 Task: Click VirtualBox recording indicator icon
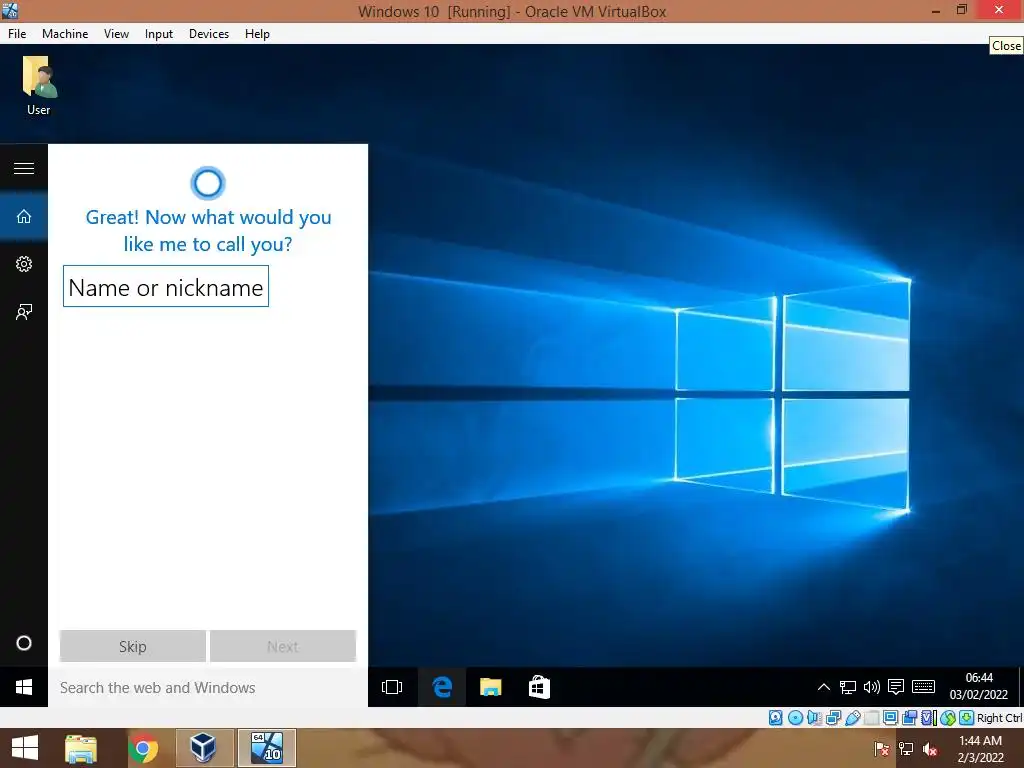(909, 718)
